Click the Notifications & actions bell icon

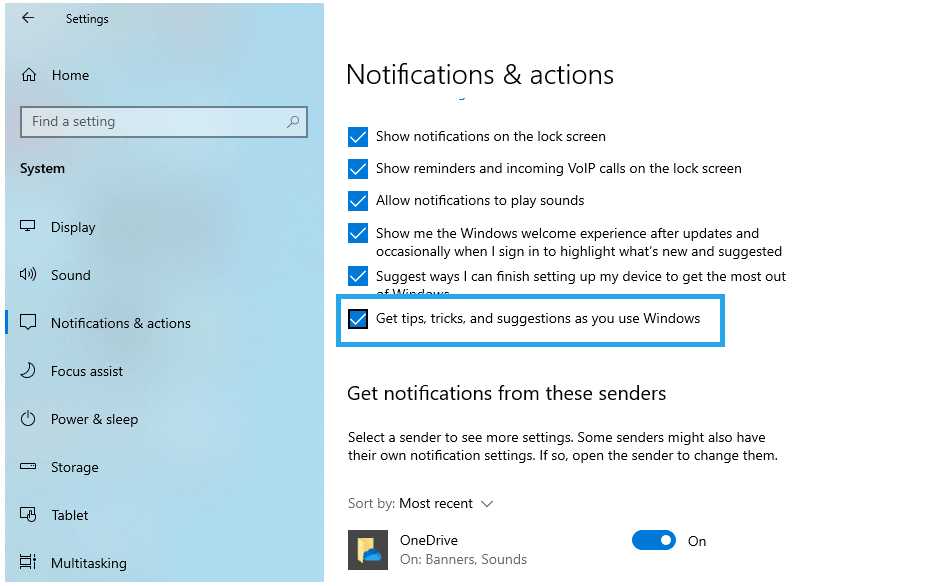(30, 323)
